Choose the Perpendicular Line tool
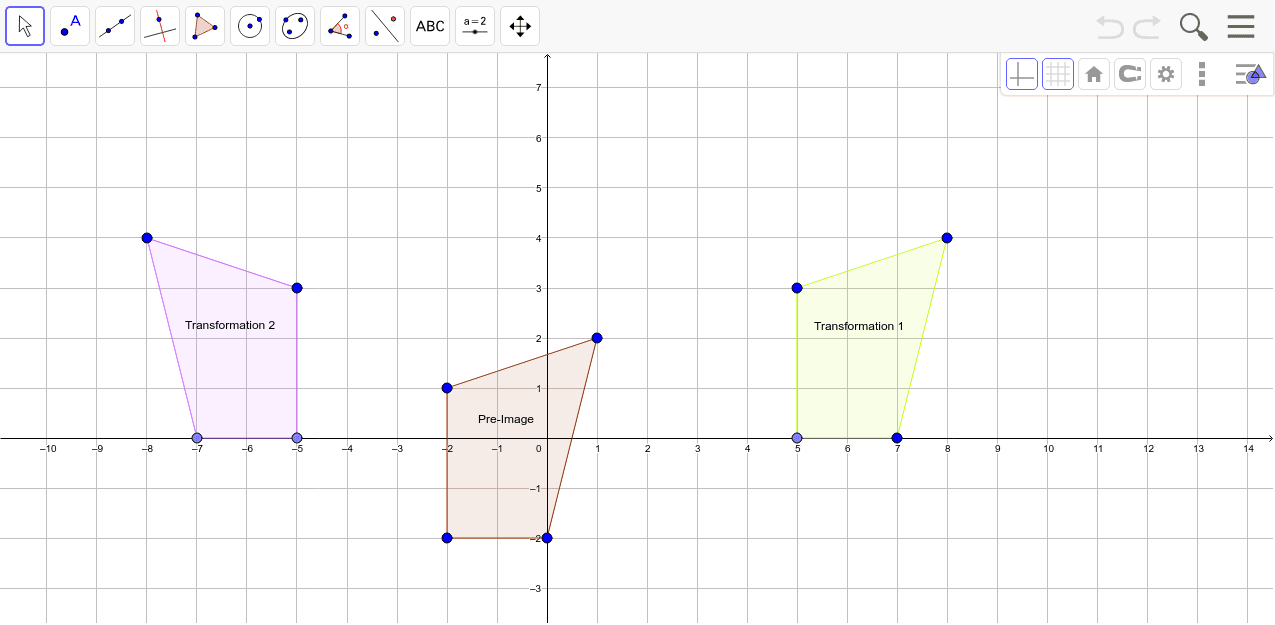1275x625 pixels. (x=160, y=26)
